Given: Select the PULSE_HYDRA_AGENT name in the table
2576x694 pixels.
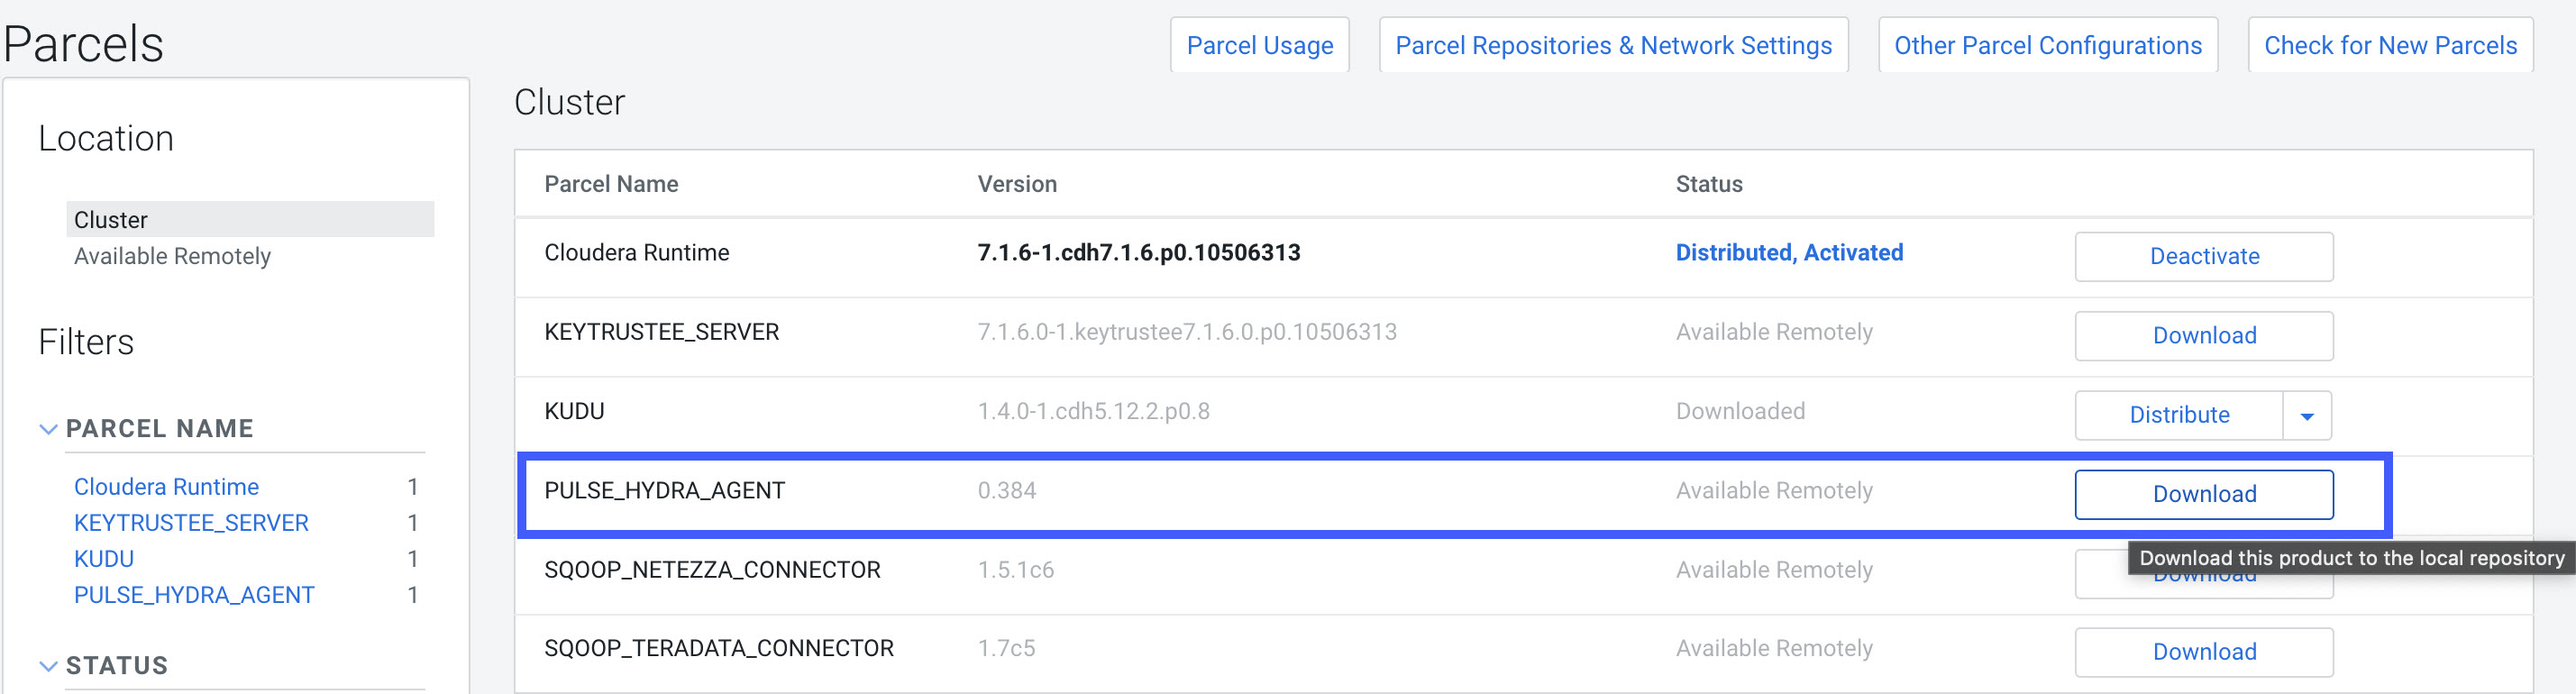Looking at the screenshot, I should click(x=665, y=491).
